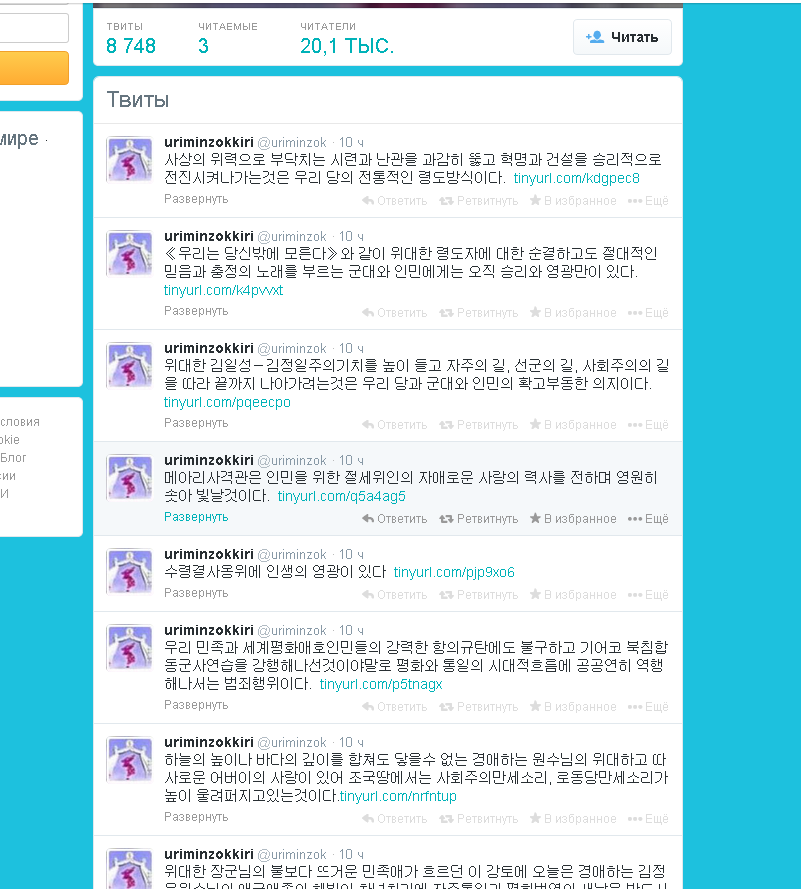Screen dimensions: 801x889
Task: Expand the tweet with link tinyurl.com/q5a4ag5
Action: tap(196, 517)
